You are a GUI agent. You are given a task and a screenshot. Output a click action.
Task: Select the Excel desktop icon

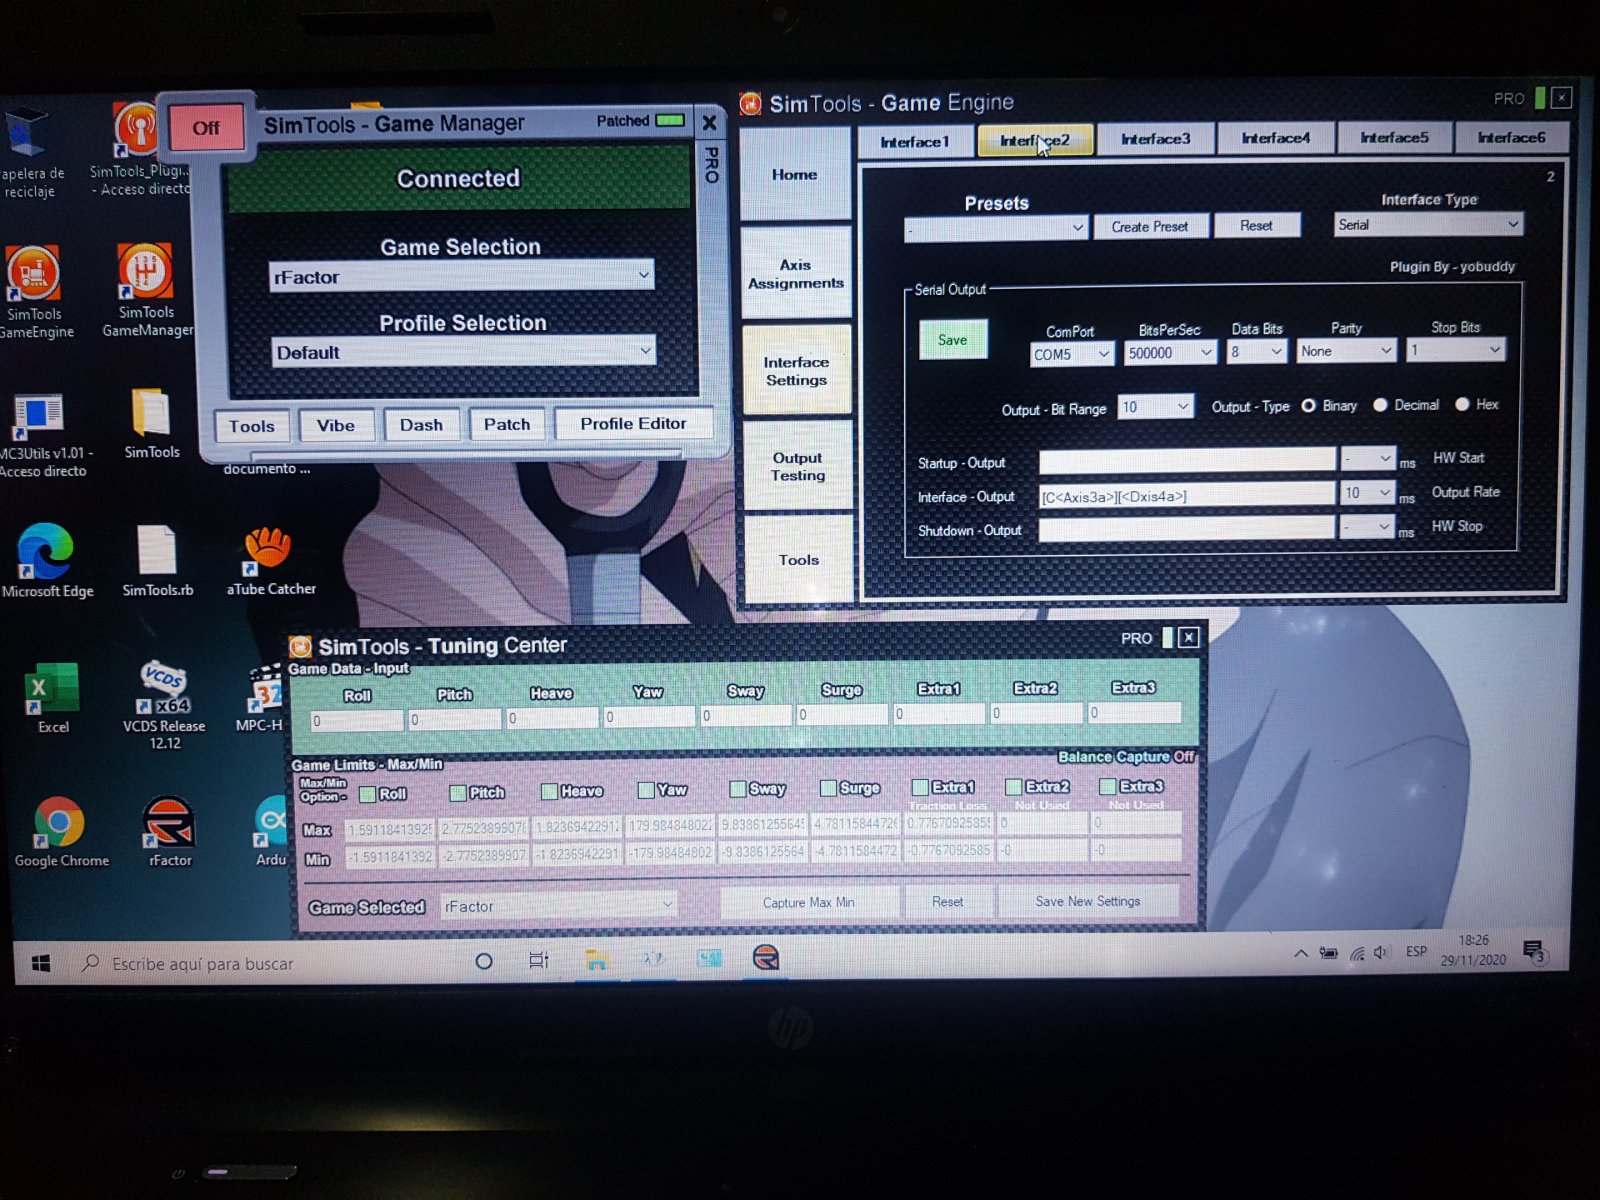click(52, 698)
